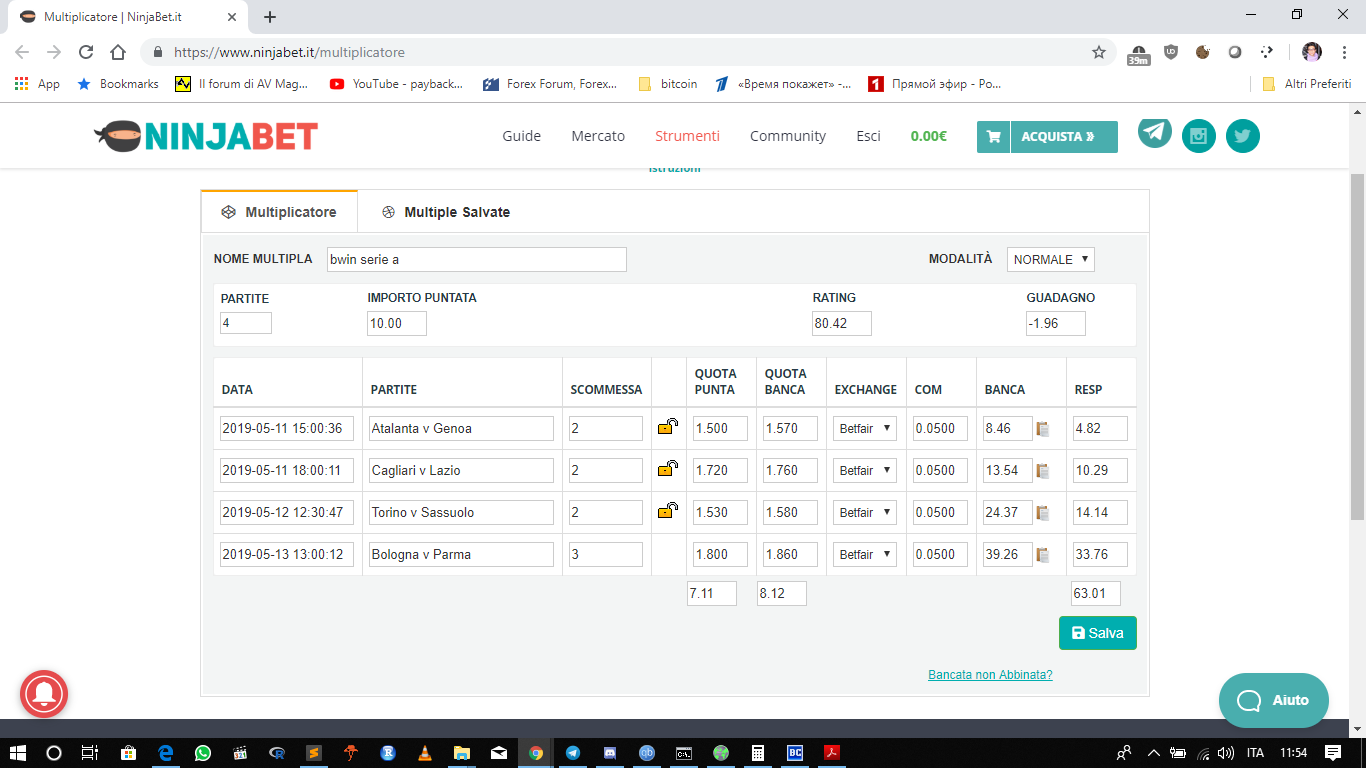The width and height of the screenshot is (1366, 768).
Task: Reload the page in Chrome
Action: point(86,52)
